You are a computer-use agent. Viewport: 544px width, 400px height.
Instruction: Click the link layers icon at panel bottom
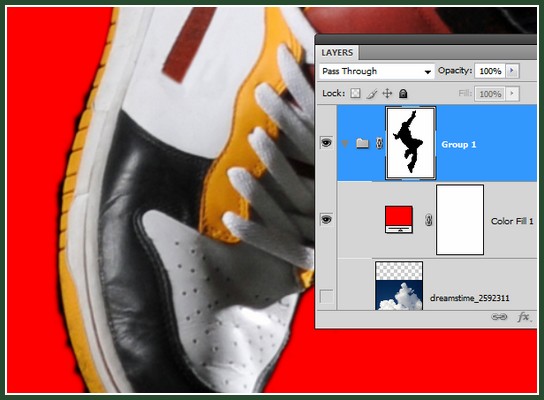coord(499,317)
